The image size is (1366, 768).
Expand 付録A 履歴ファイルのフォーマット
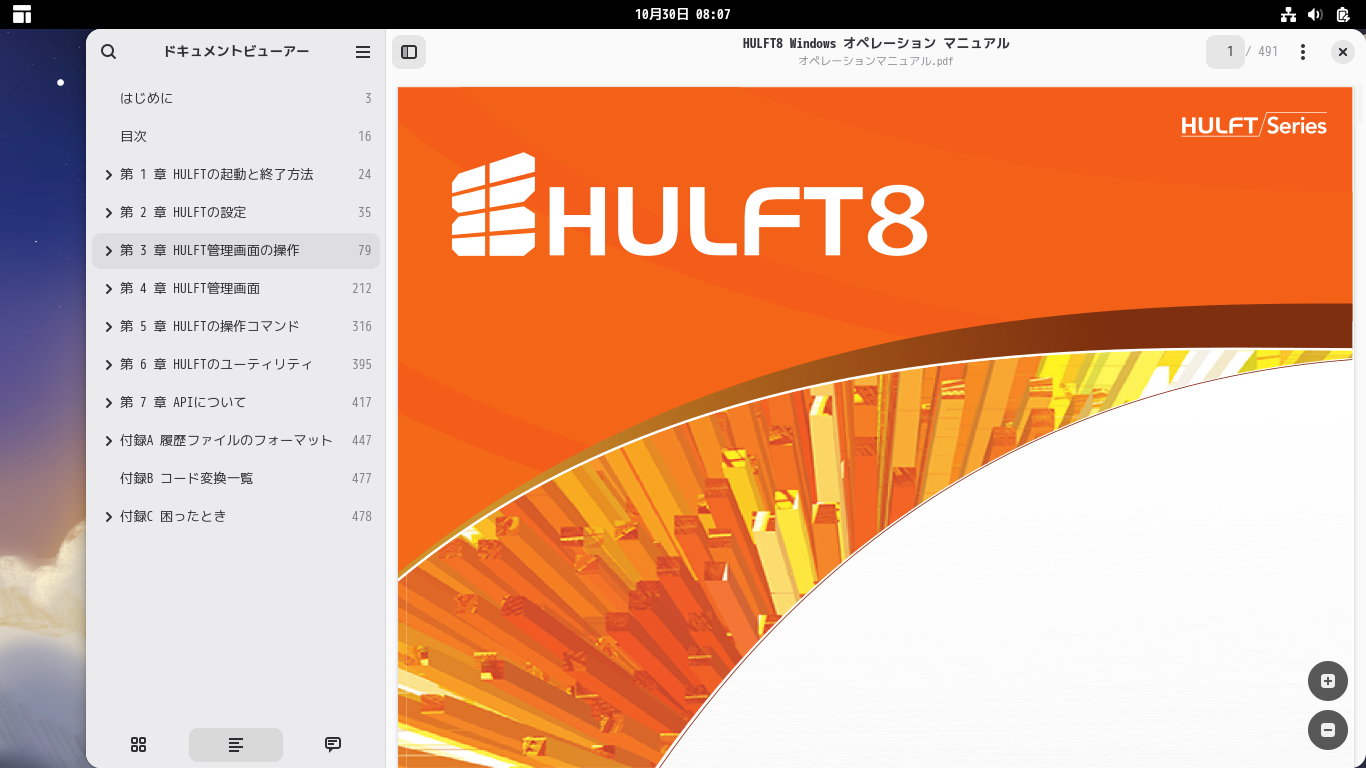click(108, 441)
